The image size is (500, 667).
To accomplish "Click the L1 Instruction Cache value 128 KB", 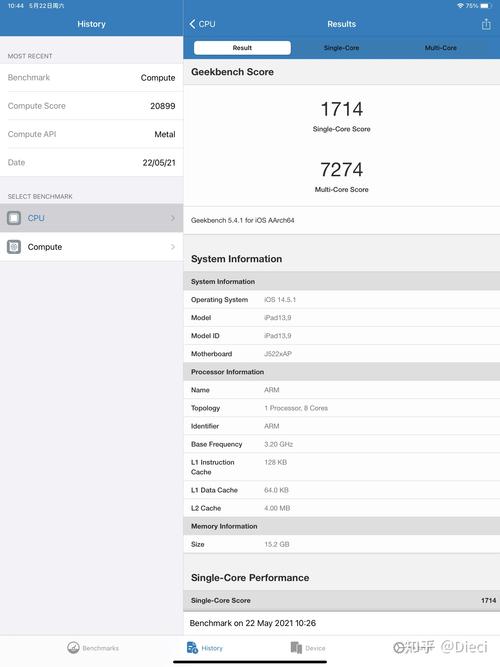I will pos(275,462).
